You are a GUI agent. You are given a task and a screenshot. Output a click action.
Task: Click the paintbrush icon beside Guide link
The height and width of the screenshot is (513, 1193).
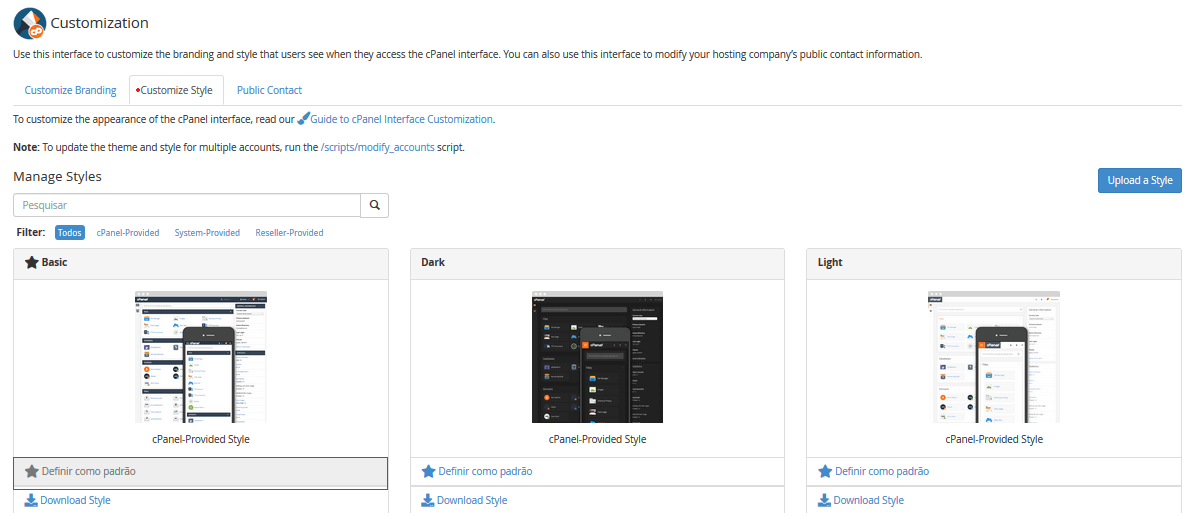pyautogui.click(x=304, y=119)
